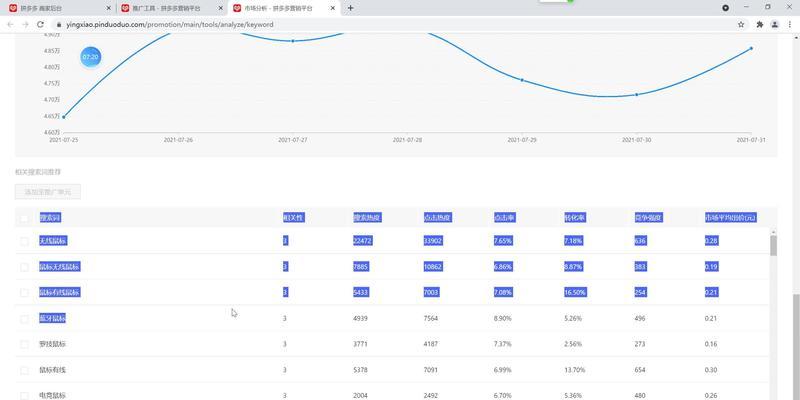Sort by the 转化率 column header
This screenshot has height=400, width=800.
(x=574, y=218)
